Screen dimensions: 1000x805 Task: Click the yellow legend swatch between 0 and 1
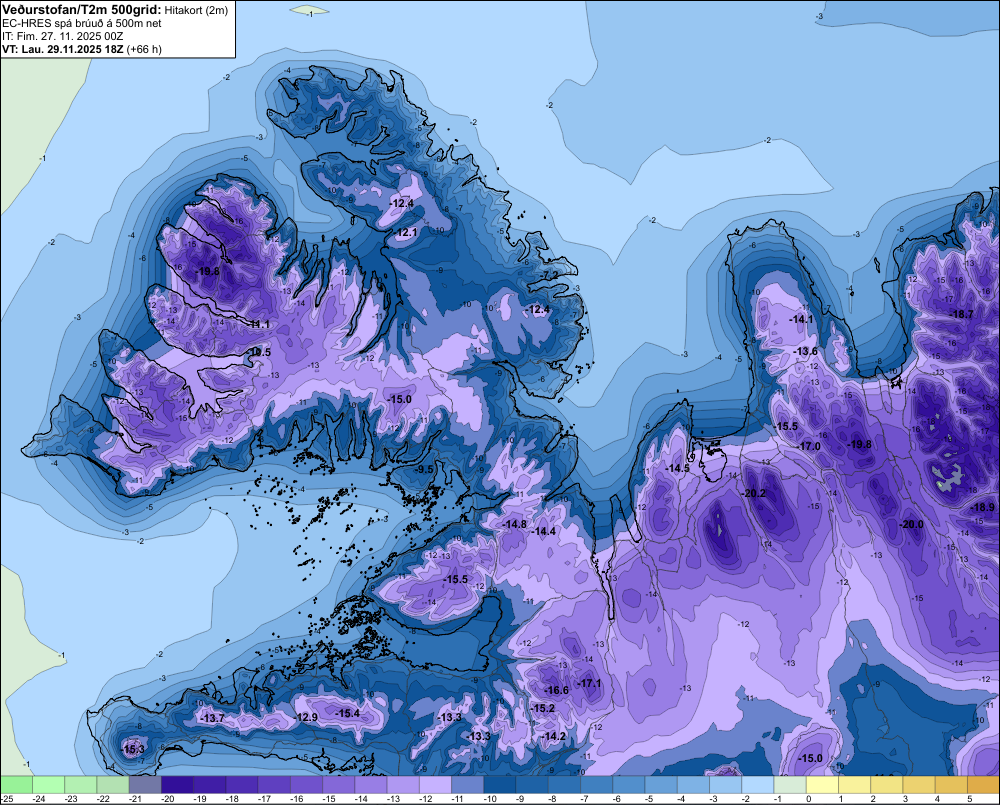(821, 785)
